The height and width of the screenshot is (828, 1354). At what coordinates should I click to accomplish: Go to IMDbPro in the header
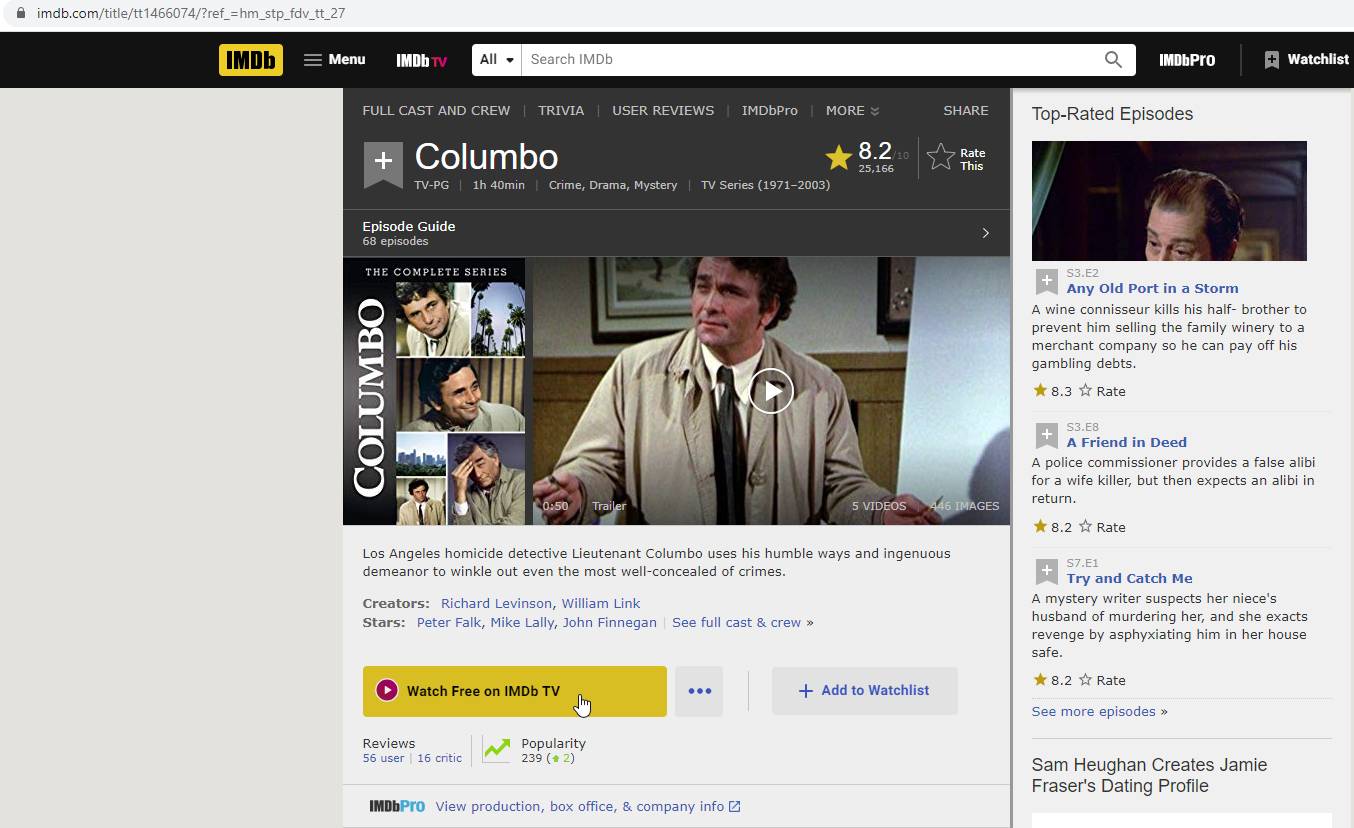point(1187,60)
